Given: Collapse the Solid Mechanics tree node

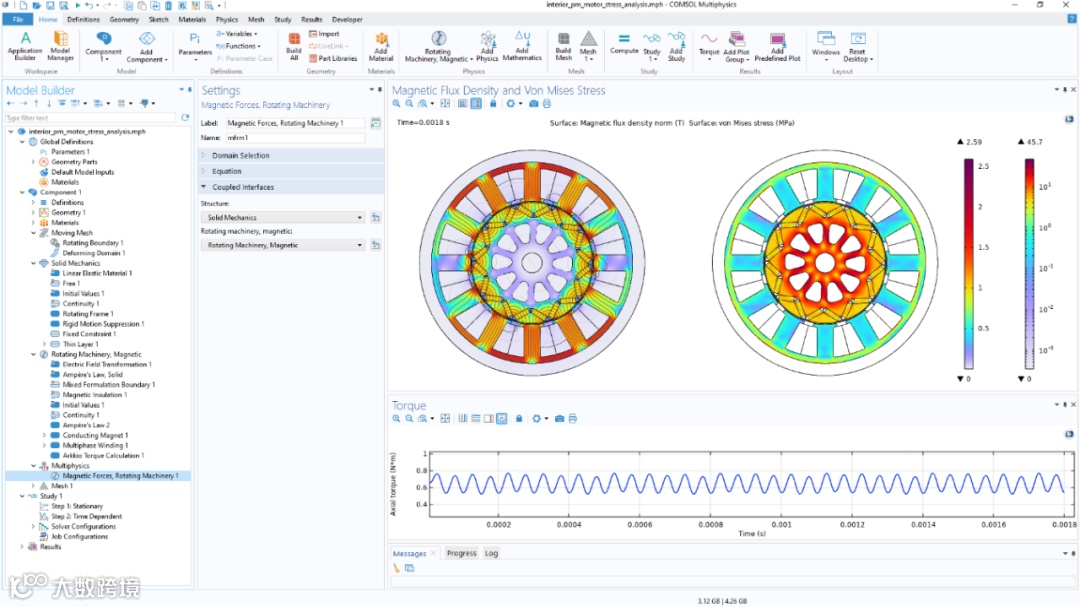Looking at the screenshot, I should [x=33, y=263].
